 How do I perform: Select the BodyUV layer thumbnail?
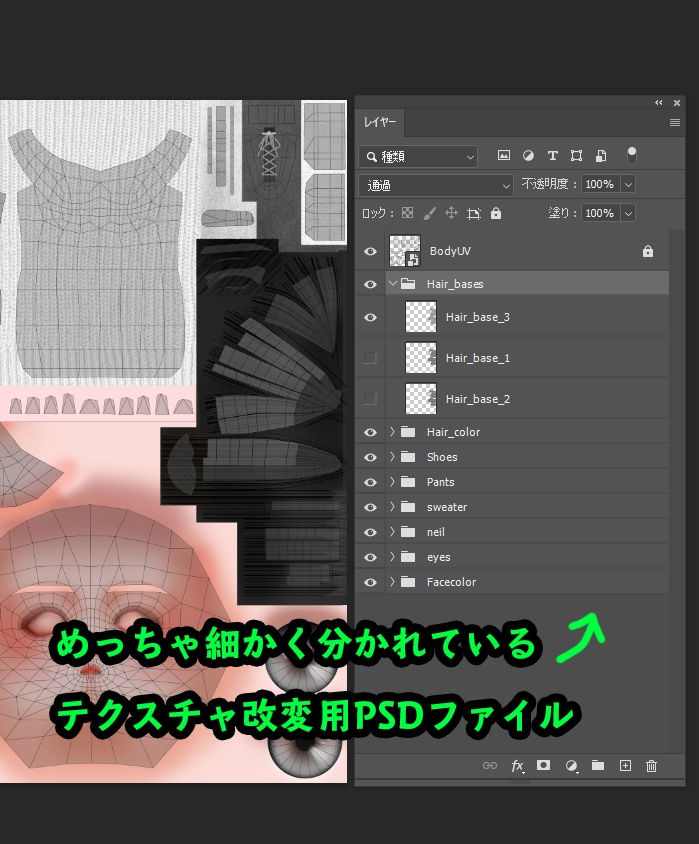pos(405,251)
